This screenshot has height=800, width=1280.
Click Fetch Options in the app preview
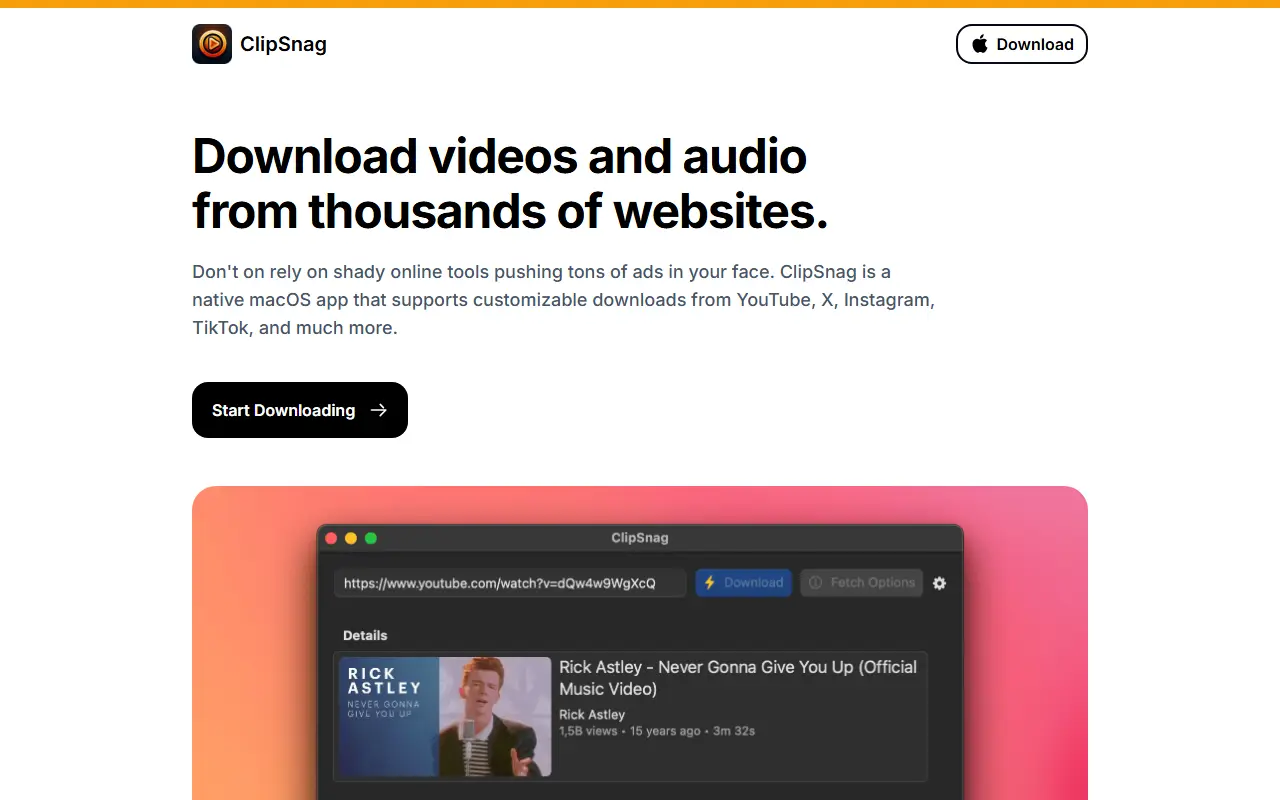(862, 583)
